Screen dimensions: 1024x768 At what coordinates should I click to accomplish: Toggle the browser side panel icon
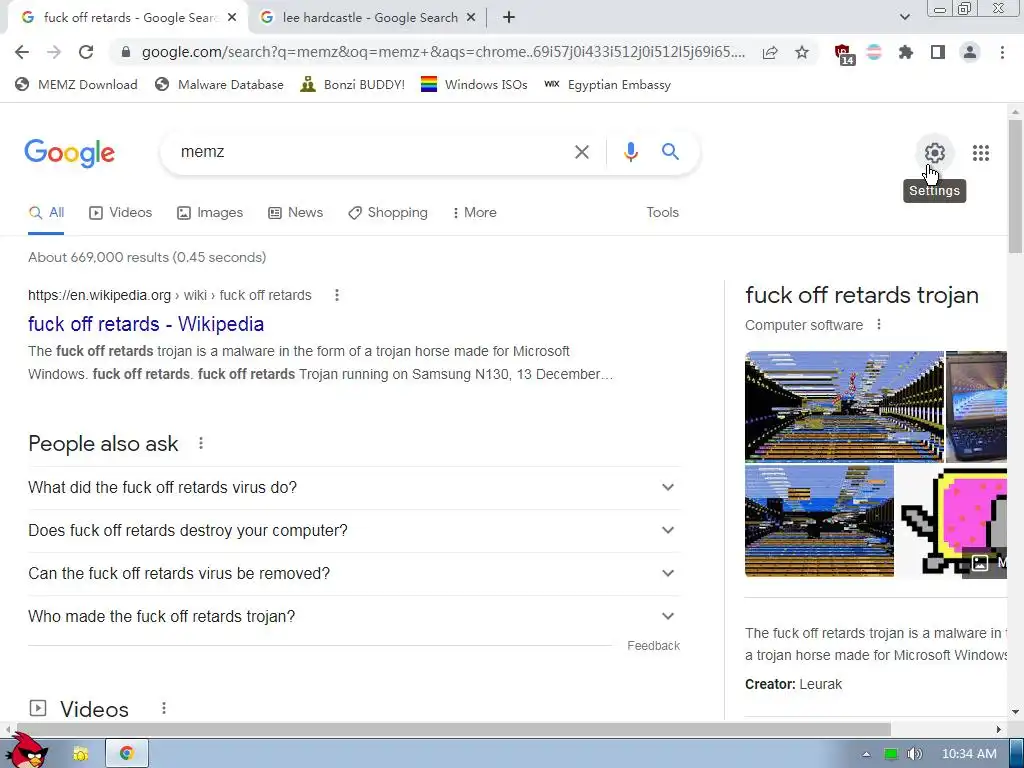(x=938, y=52)
